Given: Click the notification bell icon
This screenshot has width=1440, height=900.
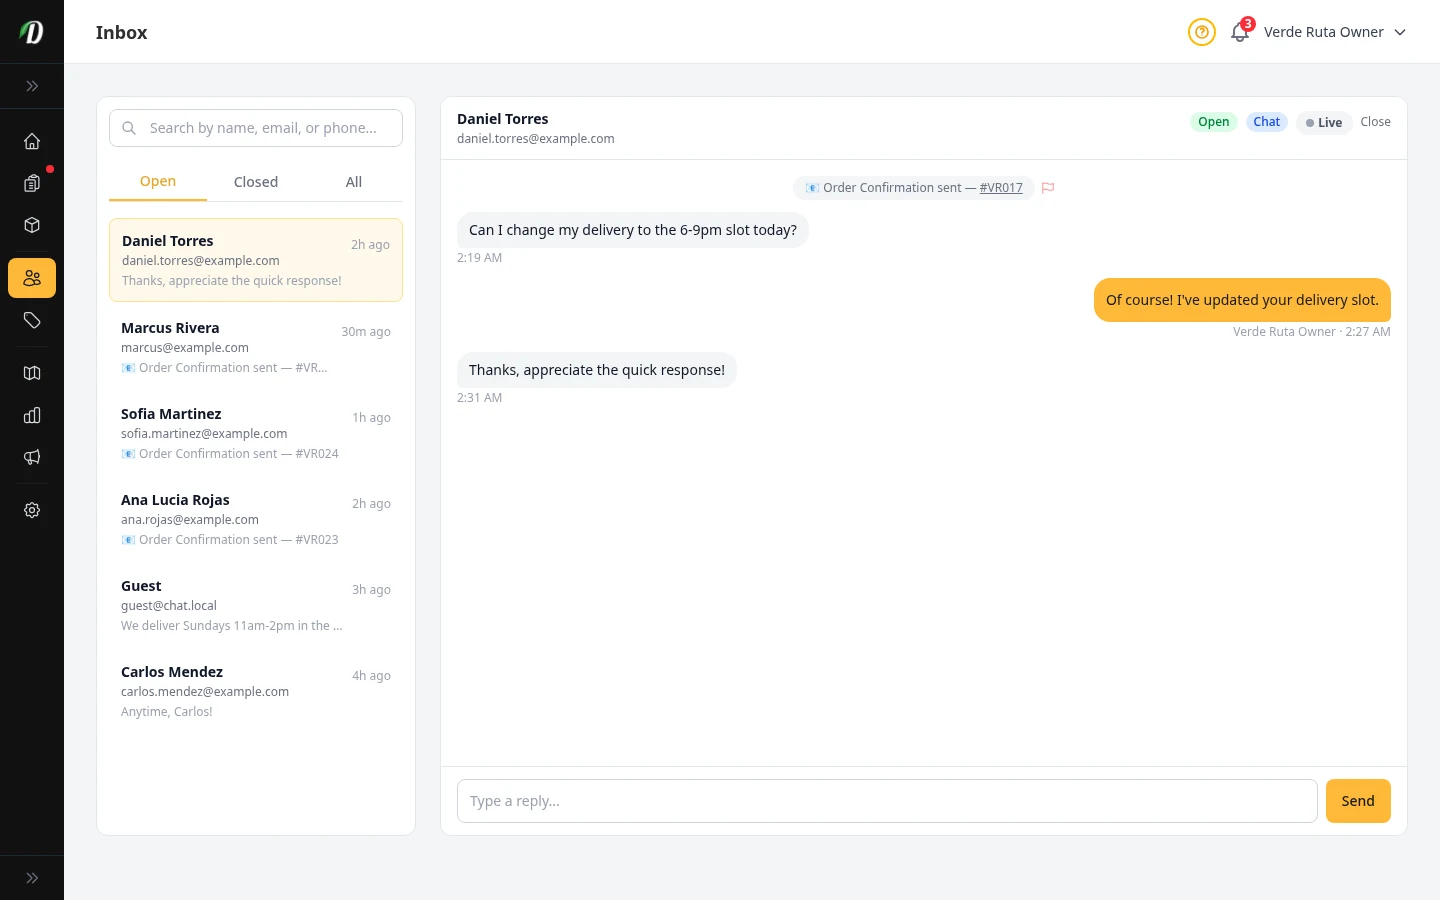Looking at the screenshot, I should 1240,32.
